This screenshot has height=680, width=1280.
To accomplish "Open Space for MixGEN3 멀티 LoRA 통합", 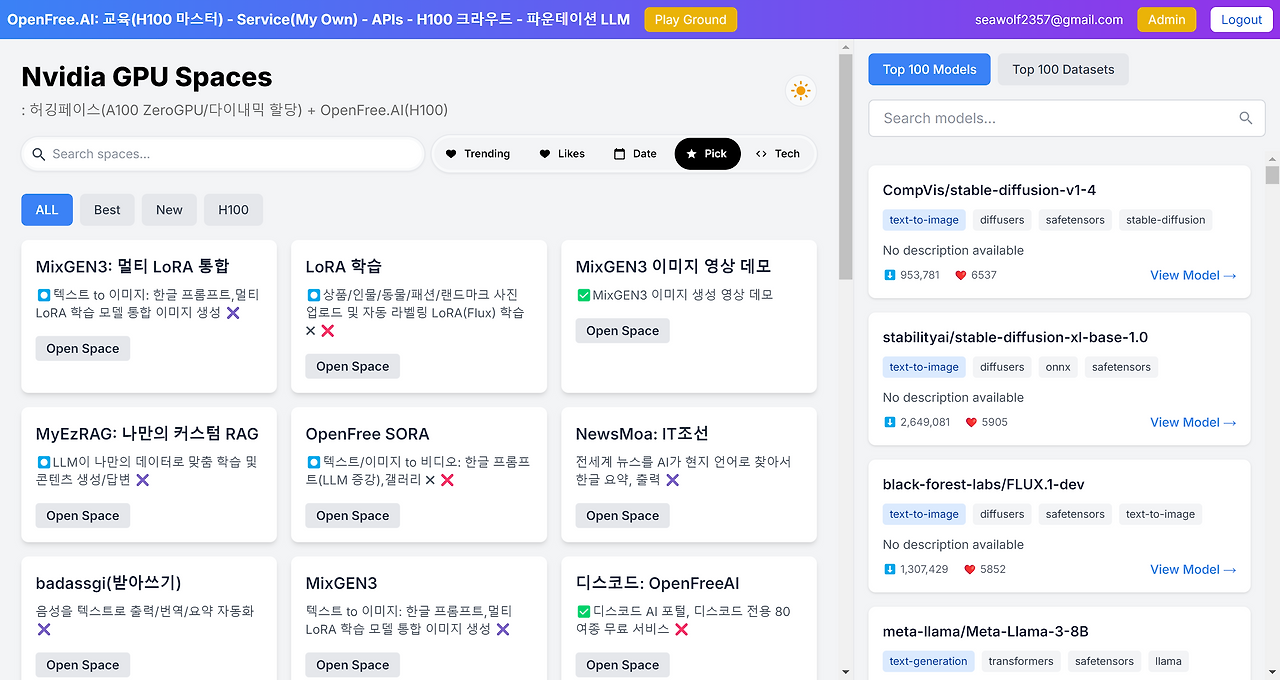I will [83, 349].
